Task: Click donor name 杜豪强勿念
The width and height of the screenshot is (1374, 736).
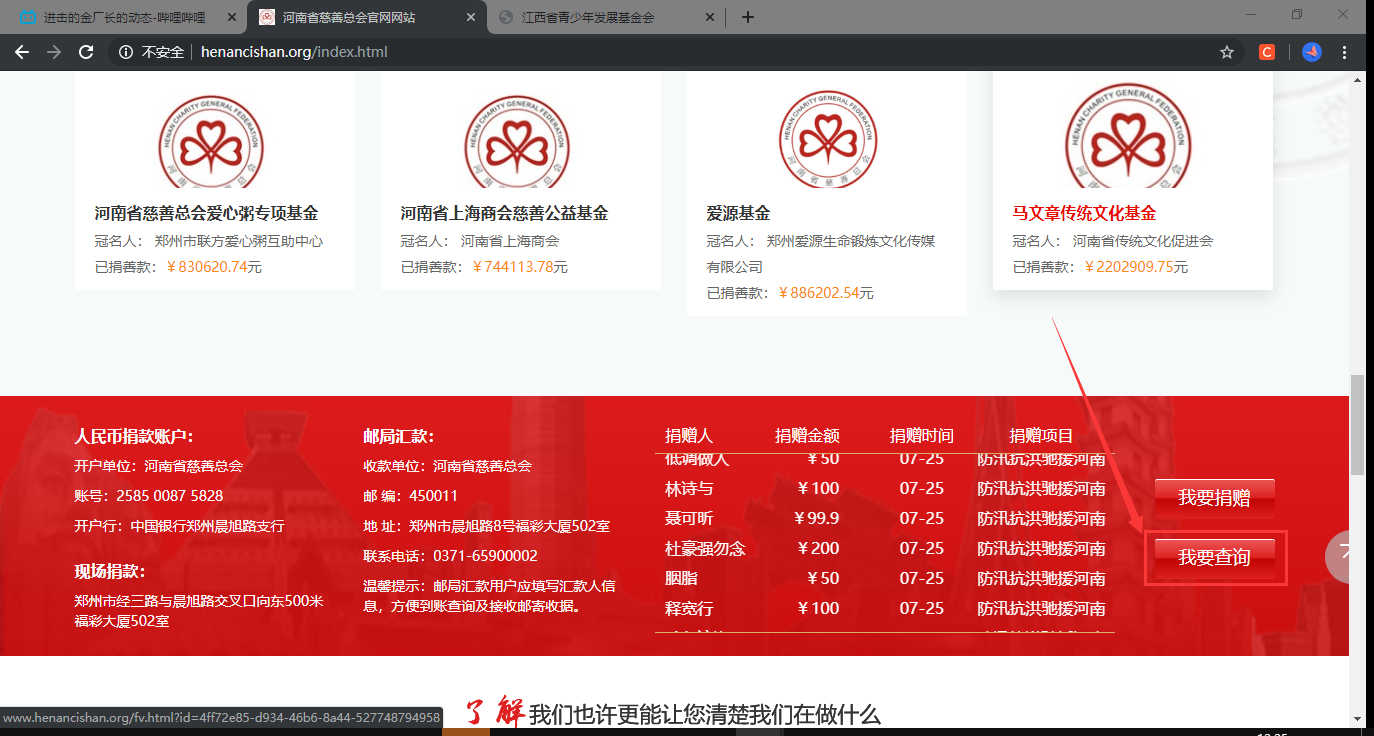Action: tap(705, 549)
